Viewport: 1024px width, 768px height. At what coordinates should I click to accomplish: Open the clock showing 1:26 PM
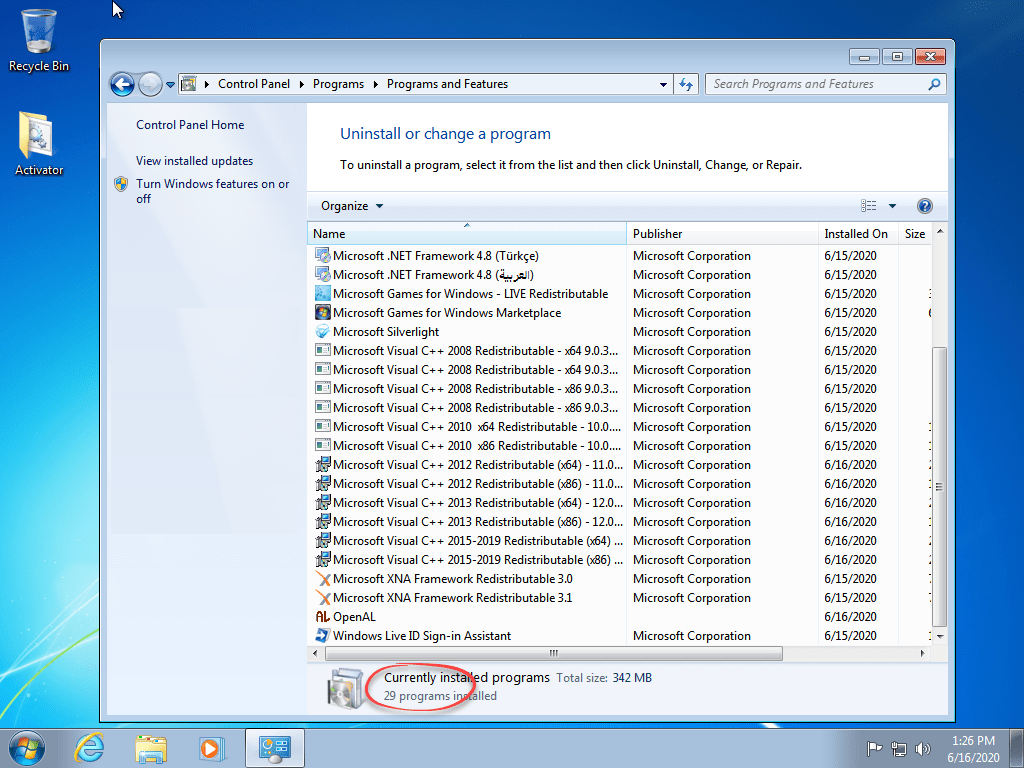click(x=973, y=749)
